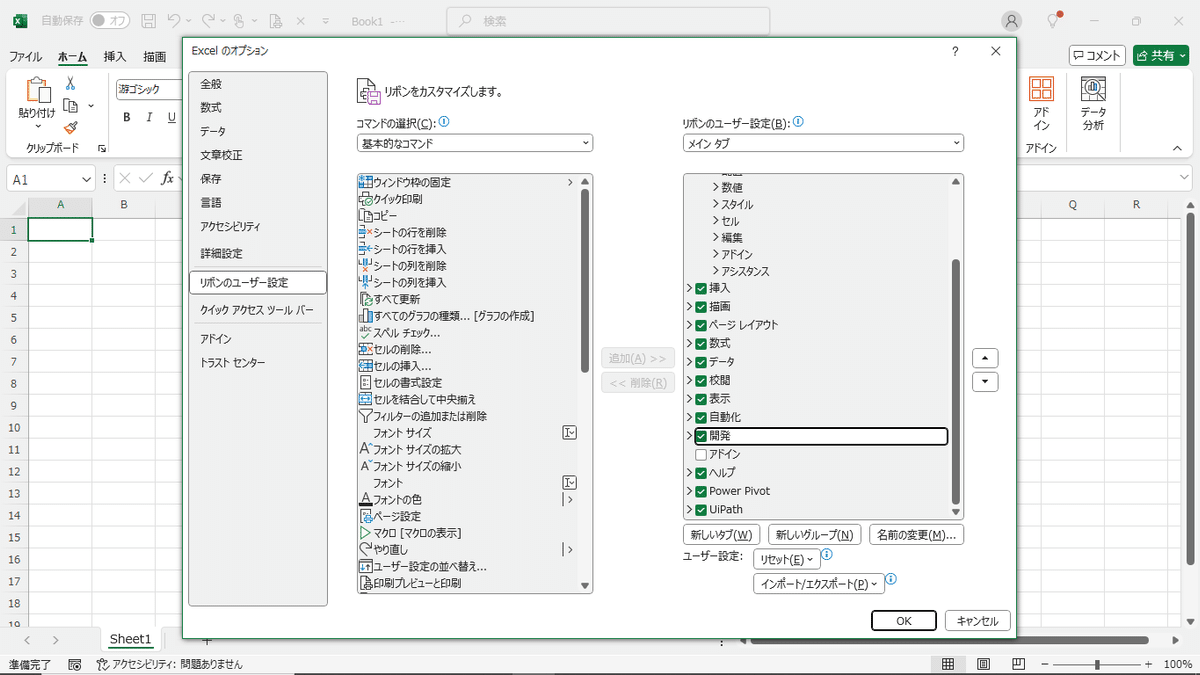This screenshot has height=675, width=1200.
Task: Check the アドイン tab checkbox
Action: [701, 454]
